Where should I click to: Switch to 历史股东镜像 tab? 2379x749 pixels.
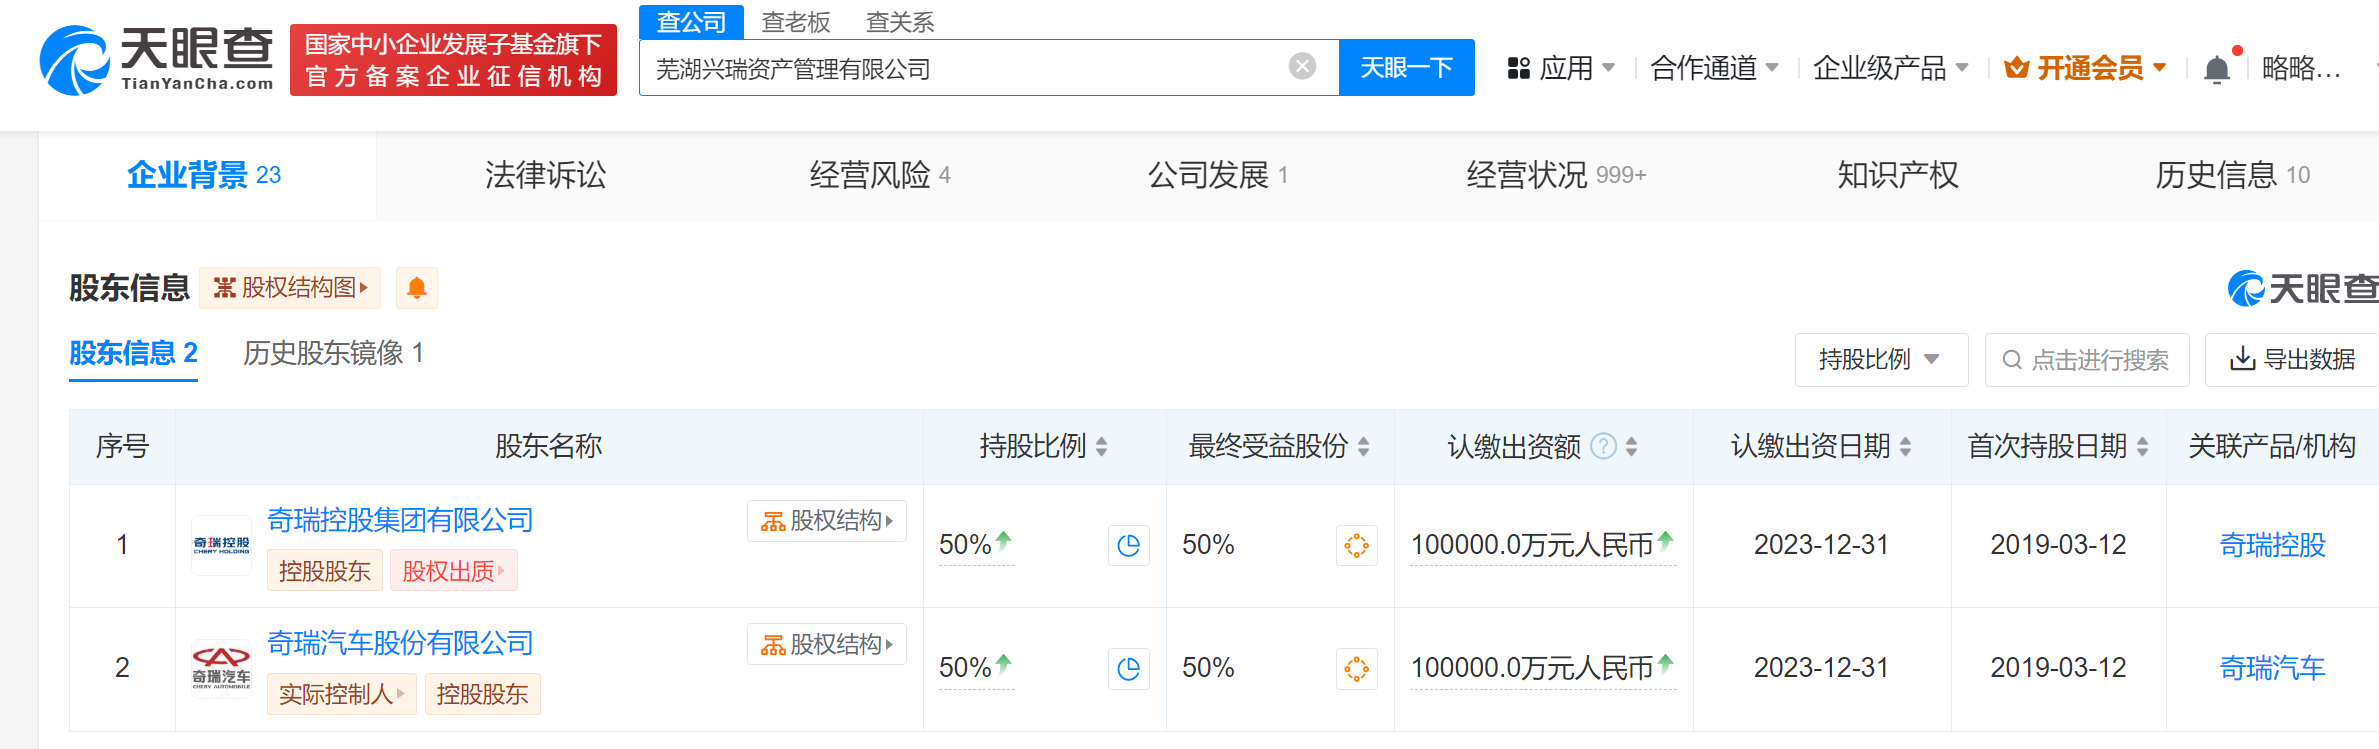click(333, 353)
